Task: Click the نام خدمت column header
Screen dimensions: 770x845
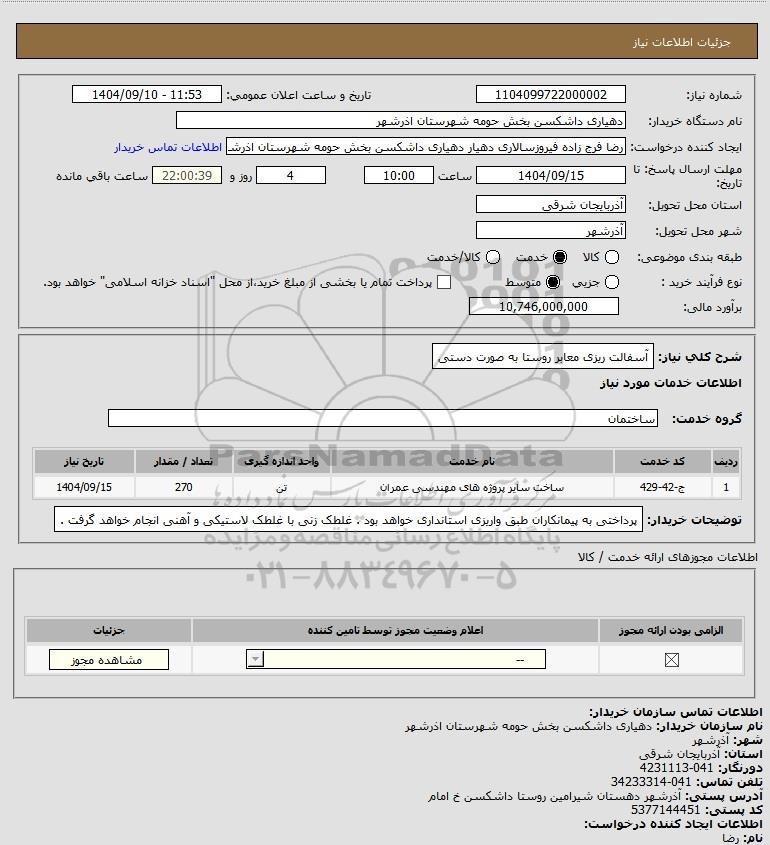Action: pos(472,461)
